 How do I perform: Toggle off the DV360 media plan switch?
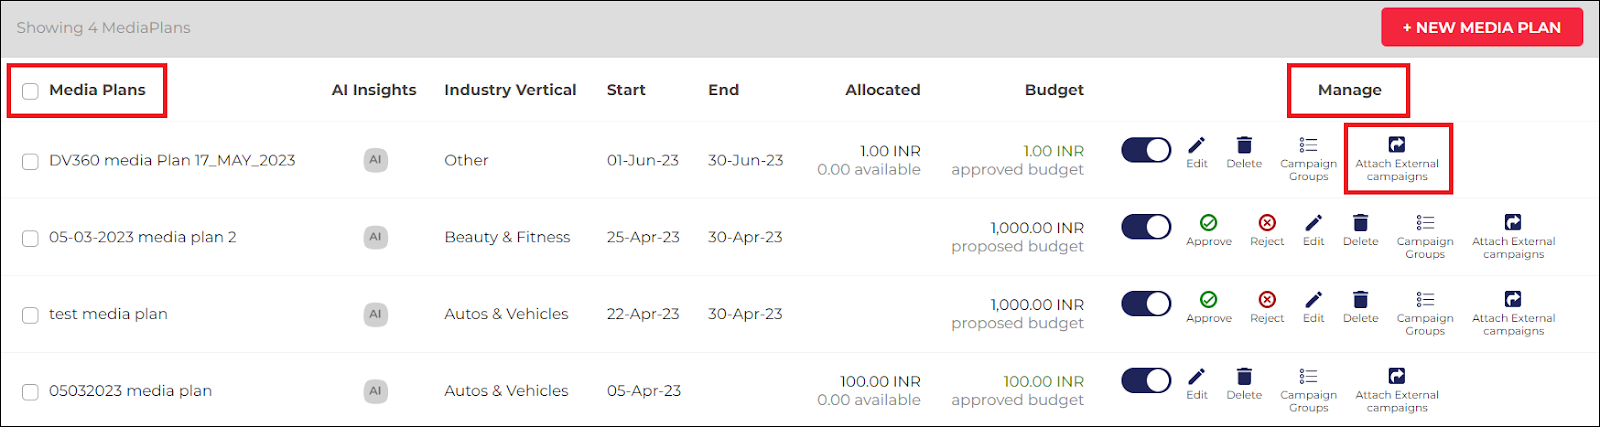[1146, 150]
